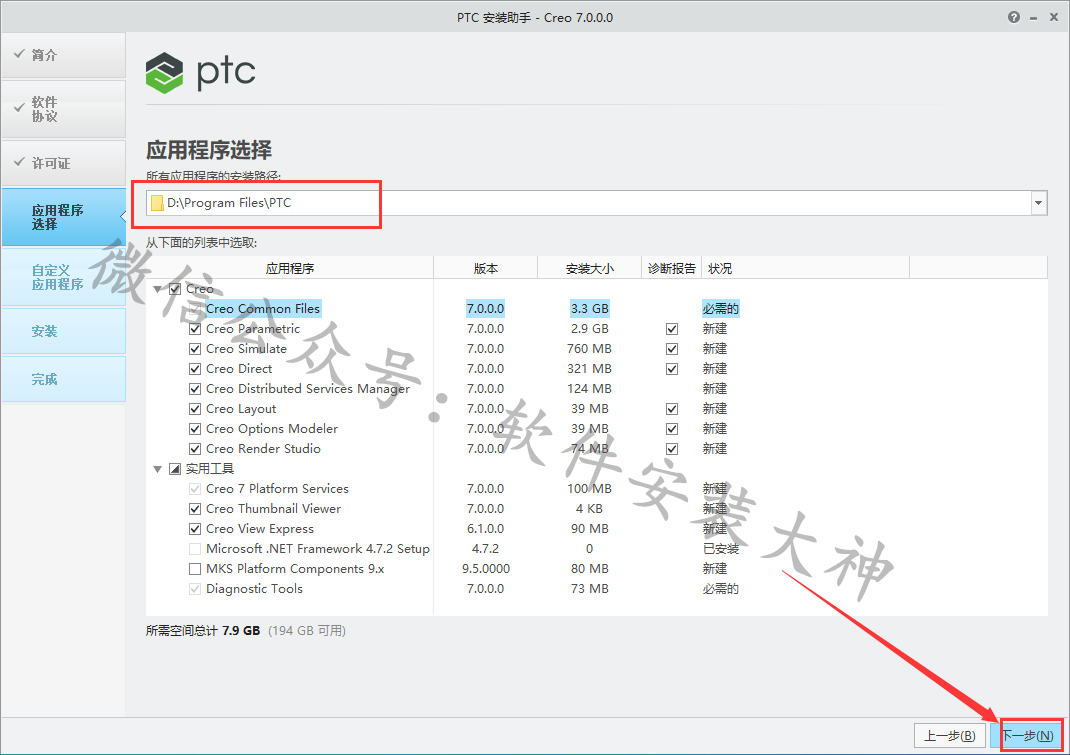This screenshot has width=1070, height=755.
Task: Click the 所需空间总计 7.9 GB text
Action: [203, 631]
